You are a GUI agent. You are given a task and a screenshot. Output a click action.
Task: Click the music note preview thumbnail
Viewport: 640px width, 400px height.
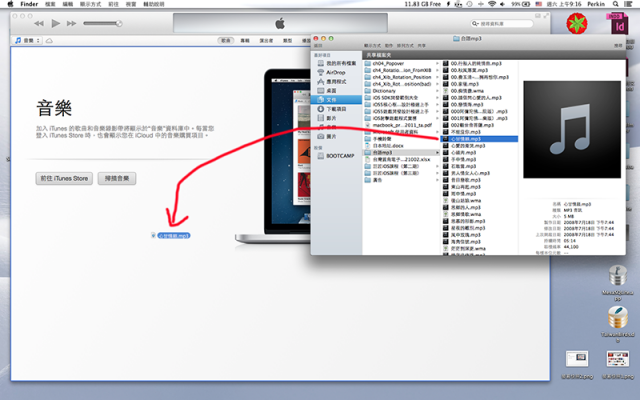pos(572,129)
